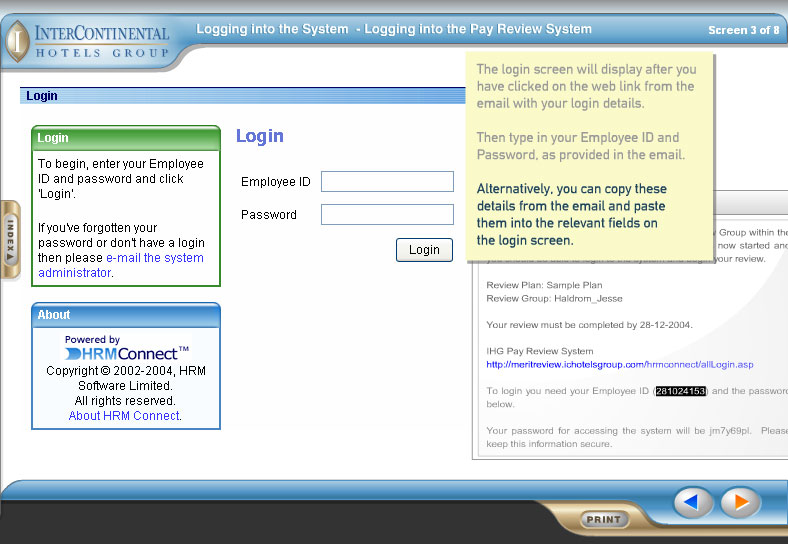788x544 pixels.
Task: Click the 'Alternatively, you can copy' tooltip paragraph
Action: tap(572, 215)
